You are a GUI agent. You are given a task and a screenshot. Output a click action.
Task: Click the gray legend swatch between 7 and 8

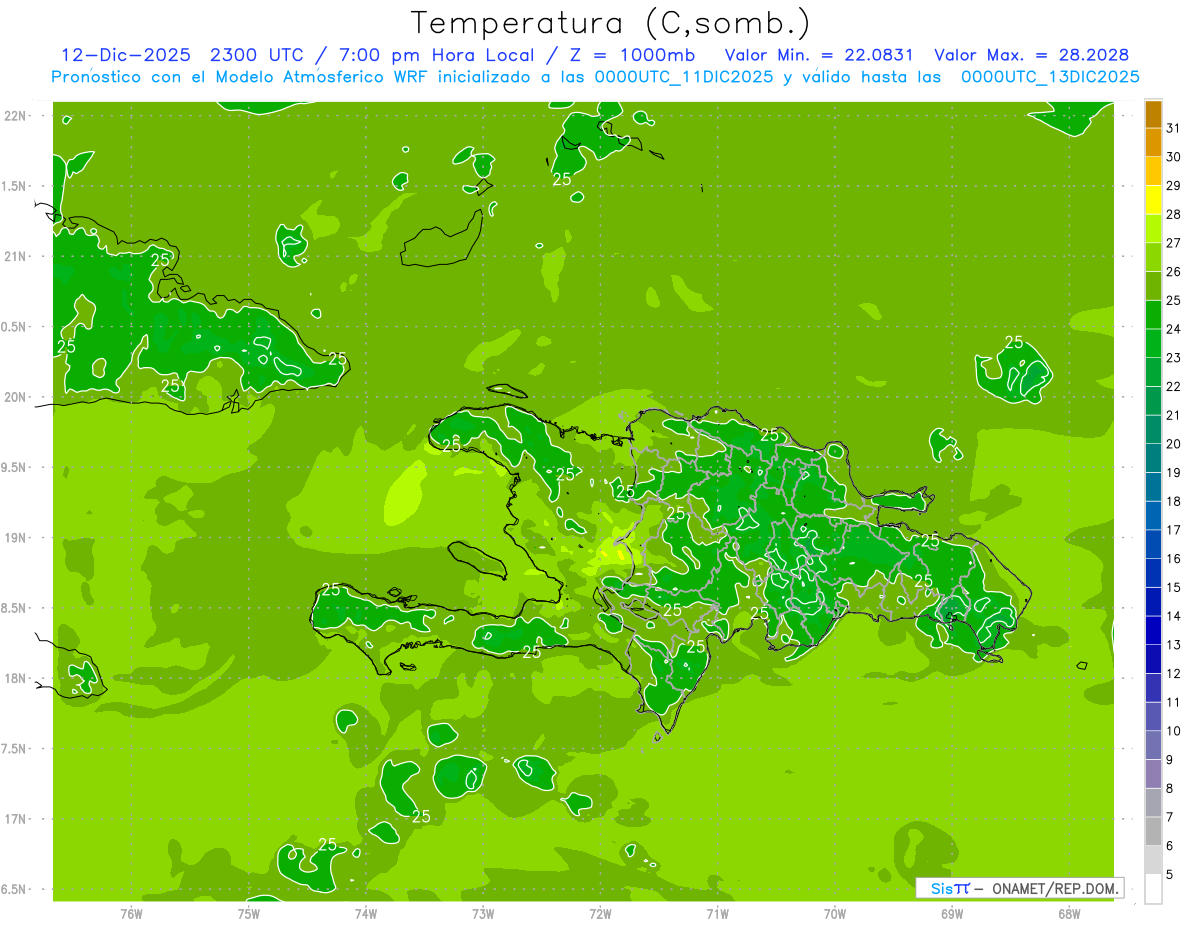coord(1153,803)
